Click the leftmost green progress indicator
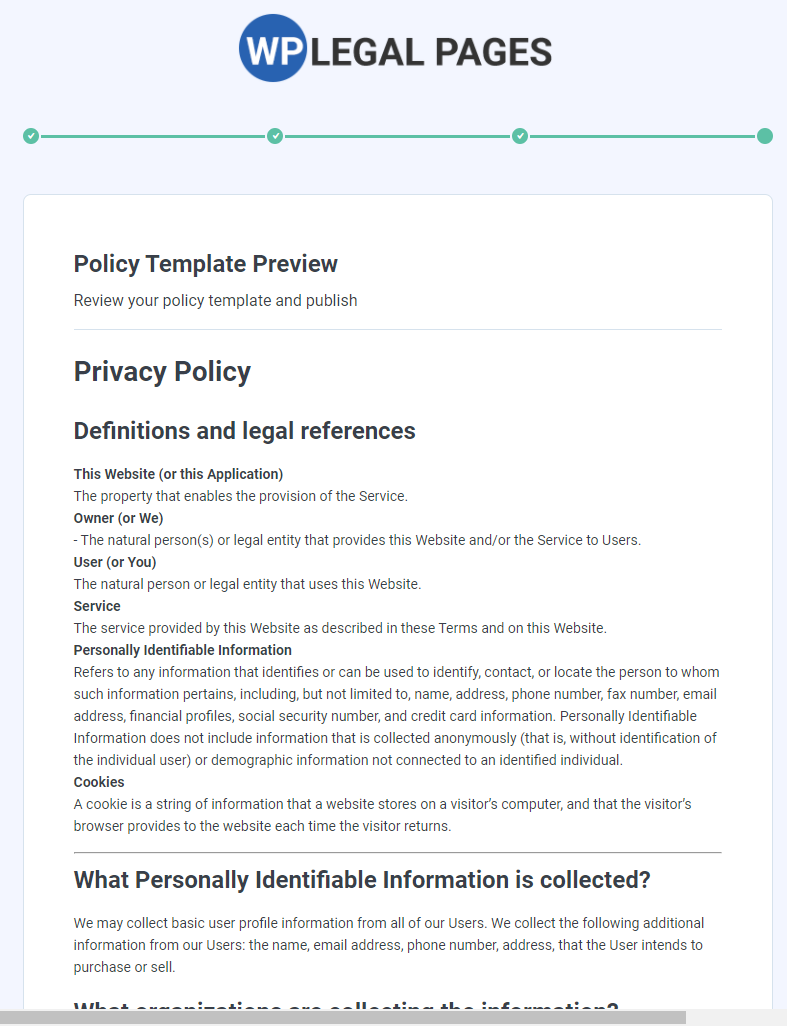This screenshot has width=787, height=1026. pyautogui.click(x=30, y=136)
